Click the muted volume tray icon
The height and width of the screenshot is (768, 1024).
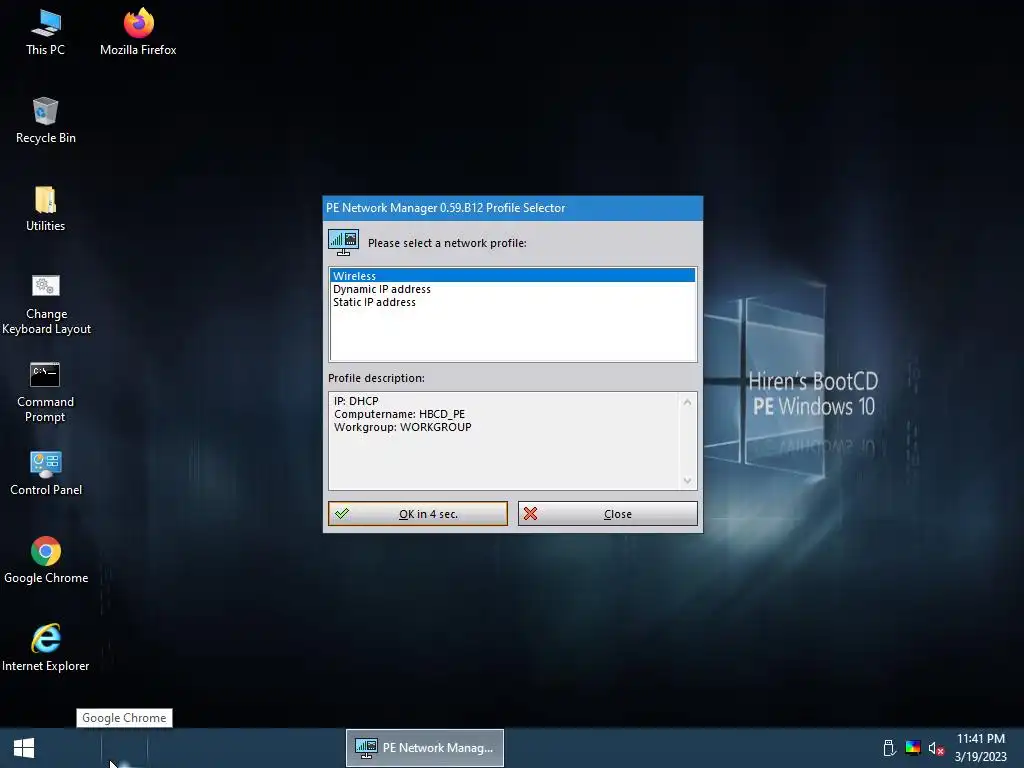click(x=936, y=748)
